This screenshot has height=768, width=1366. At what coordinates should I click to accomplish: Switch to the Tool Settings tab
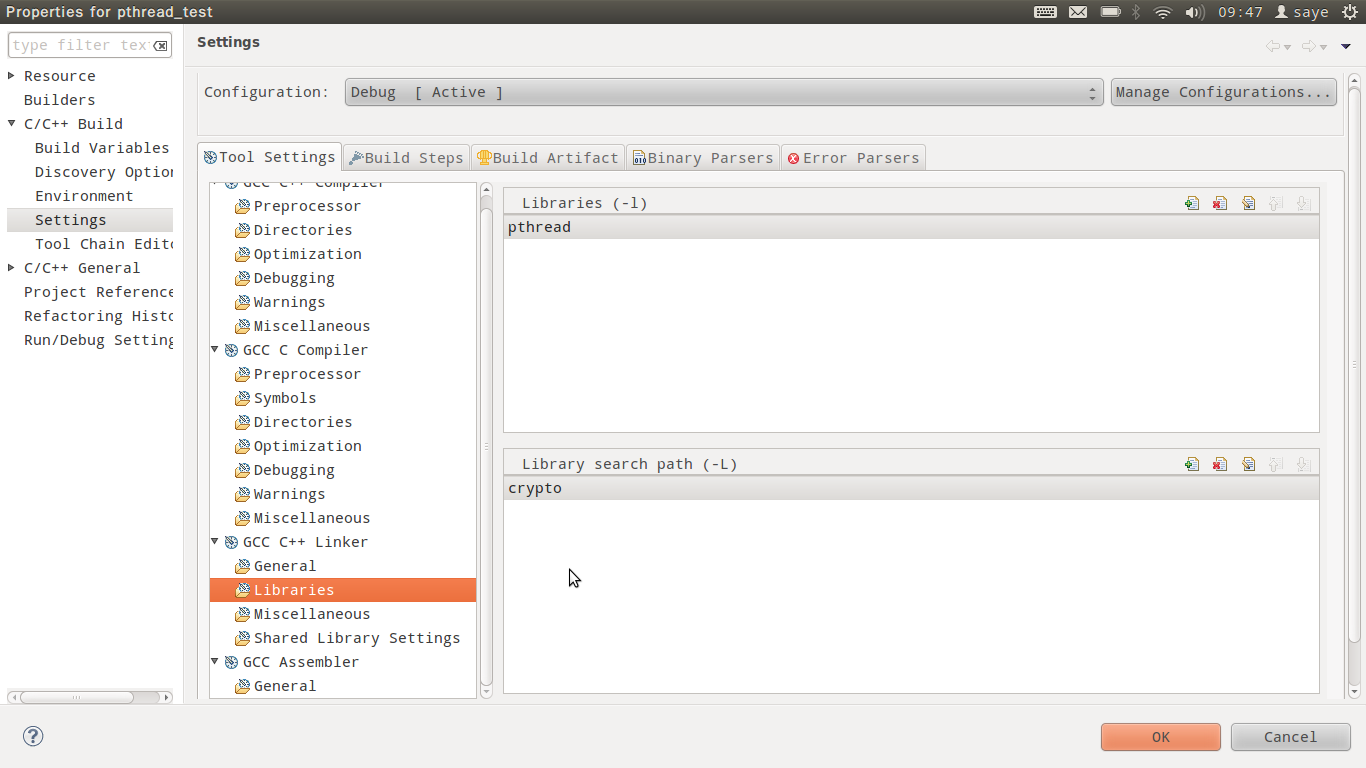269,157
